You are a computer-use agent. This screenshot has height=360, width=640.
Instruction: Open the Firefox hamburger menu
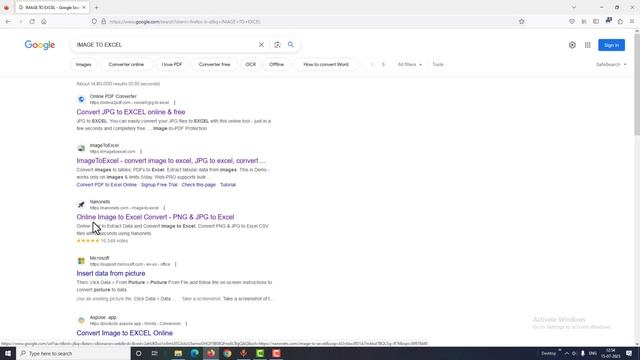pos(632,22)
